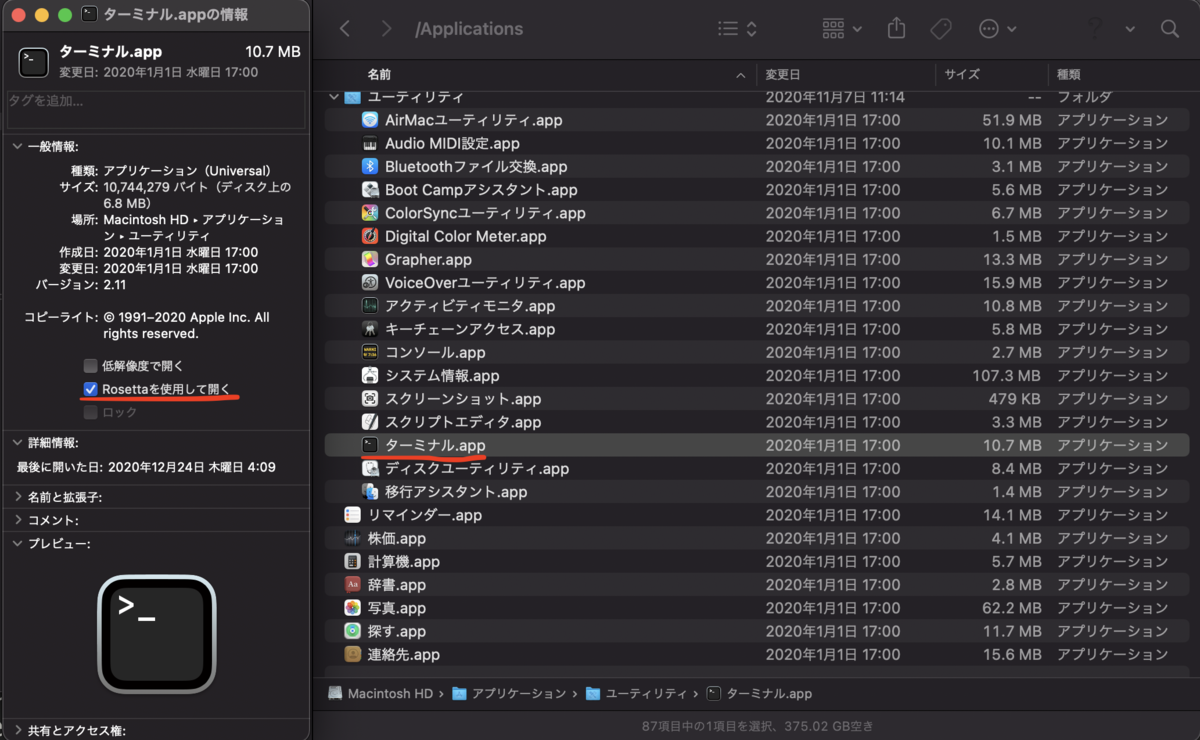1200x740 pixels.
Task: Click the 株価.app icon
Action: (352, 538)
